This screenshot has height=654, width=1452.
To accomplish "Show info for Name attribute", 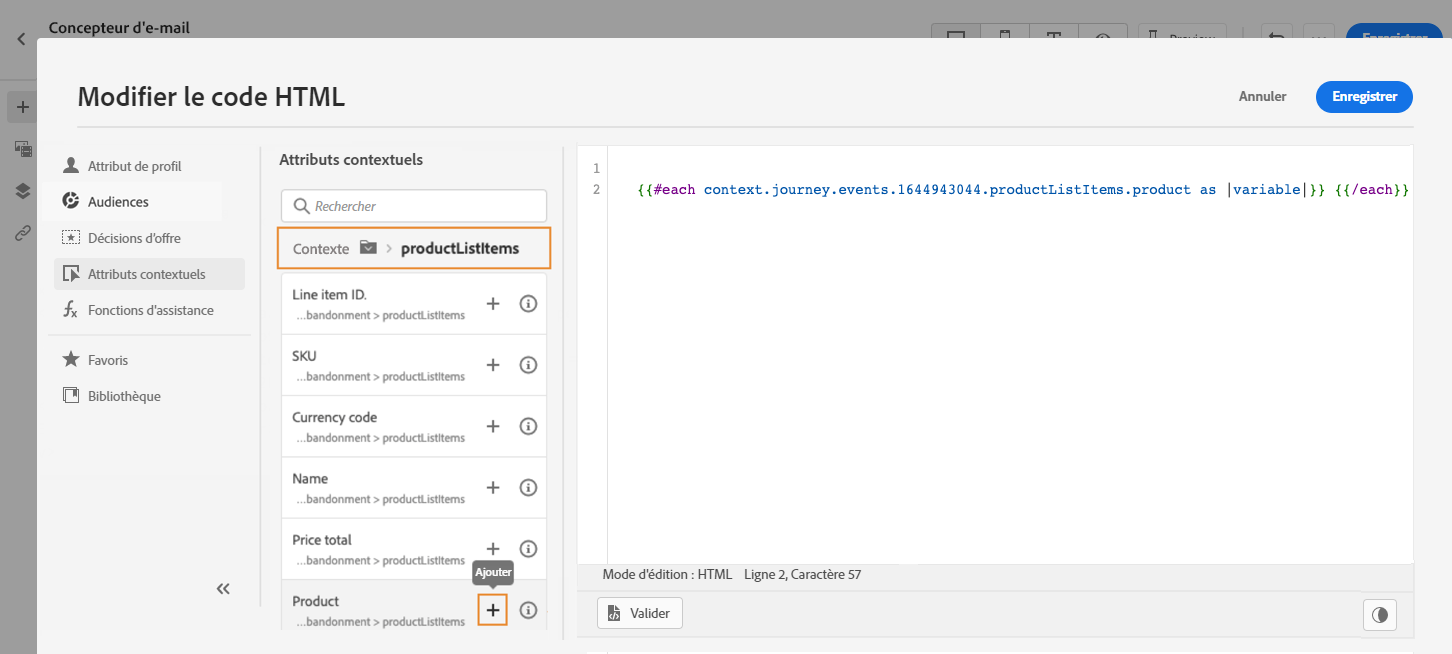I will (529, 488).
